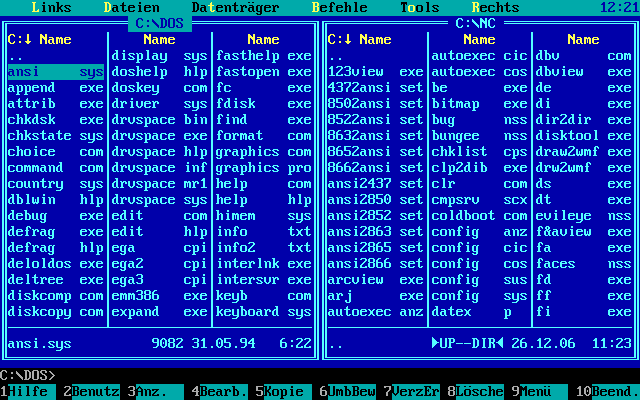Select the expand exe file
Viewport: 640px width, 400px height.
(160, 312)
